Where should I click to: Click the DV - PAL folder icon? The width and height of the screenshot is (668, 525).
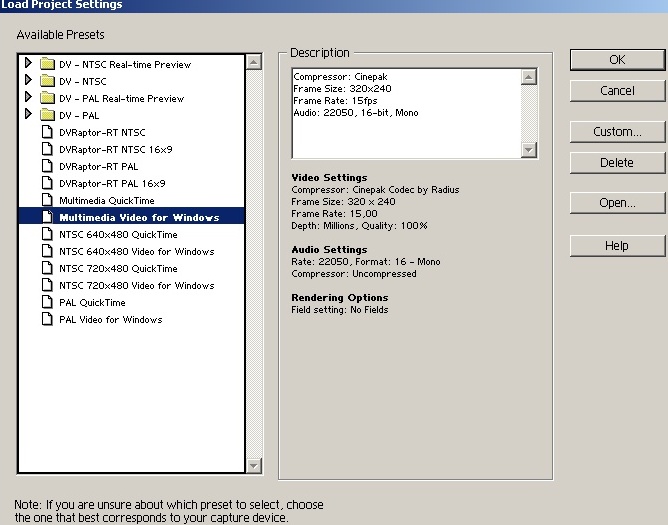tap(47, 115)
